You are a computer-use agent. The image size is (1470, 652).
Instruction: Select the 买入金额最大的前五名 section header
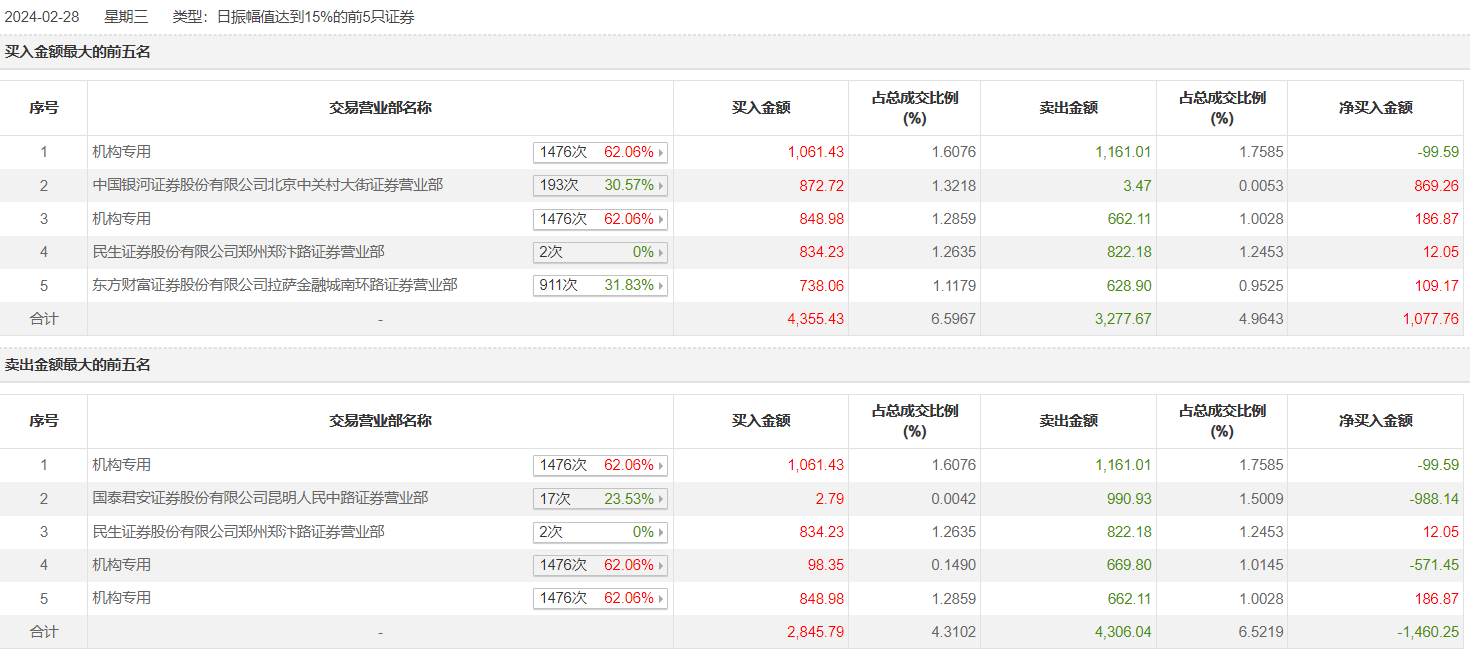78,52
